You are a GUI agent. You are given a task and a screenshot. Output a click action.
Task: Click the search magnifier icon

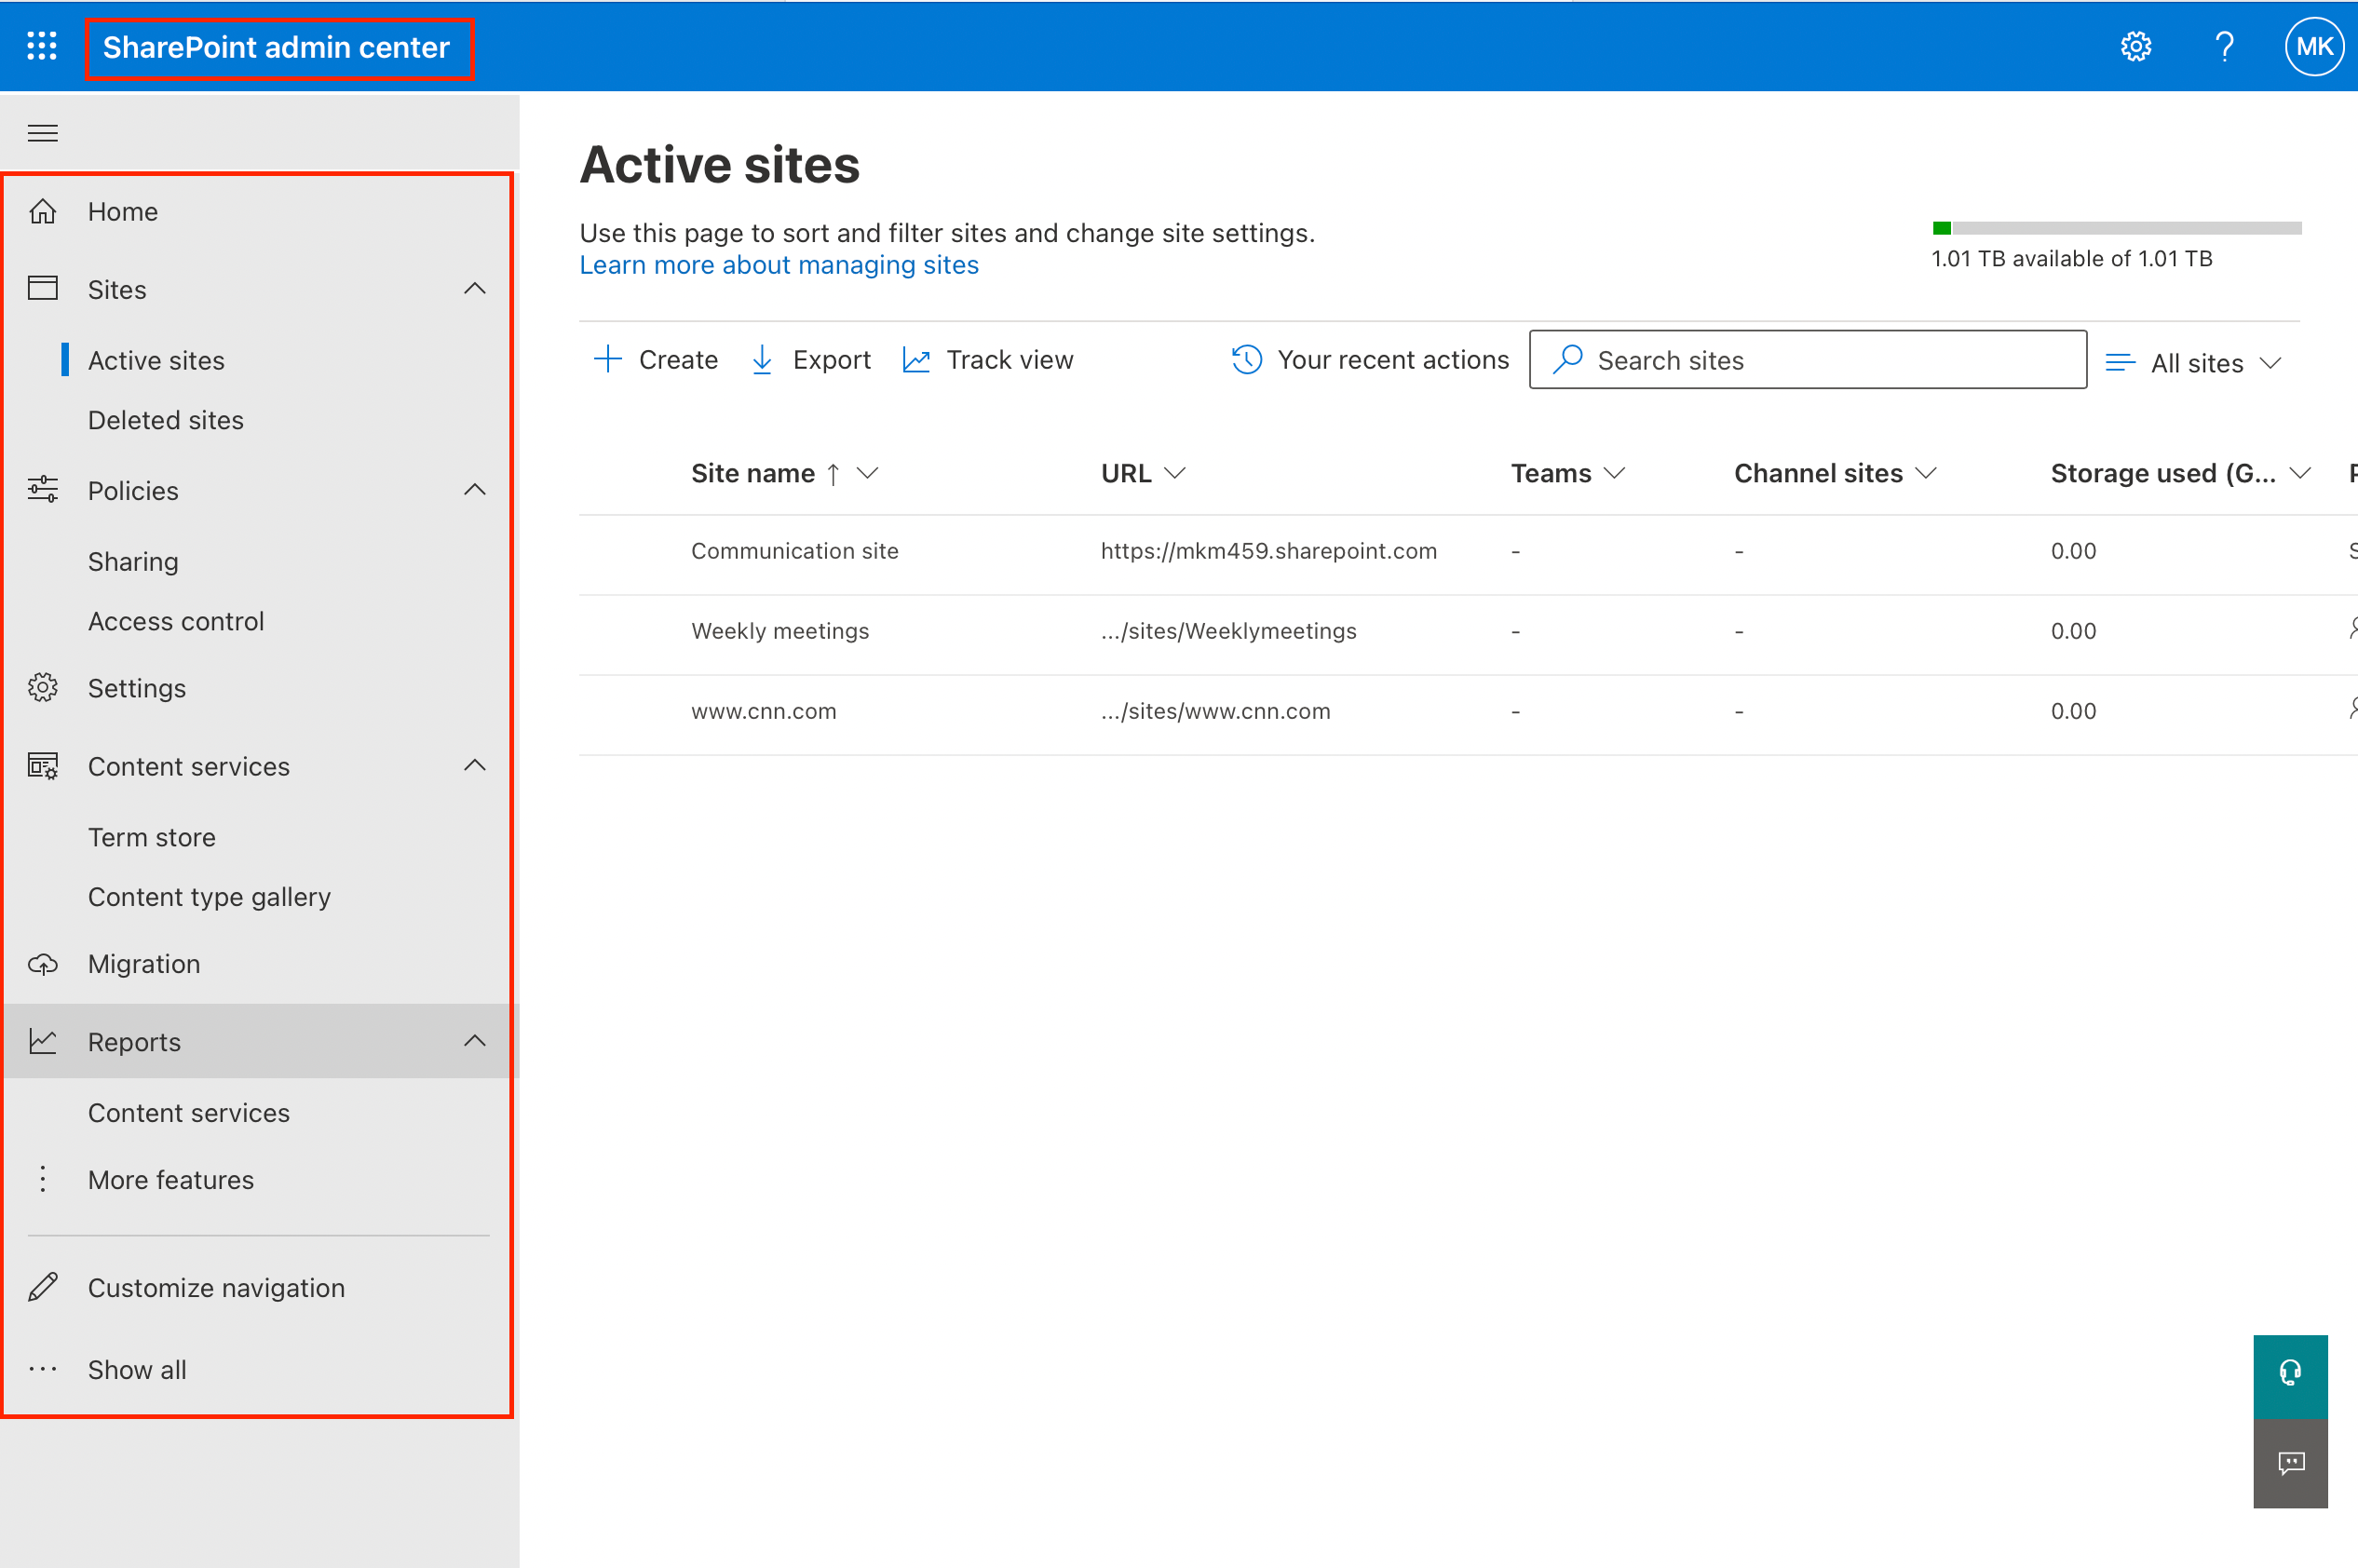coord(1568,359)
